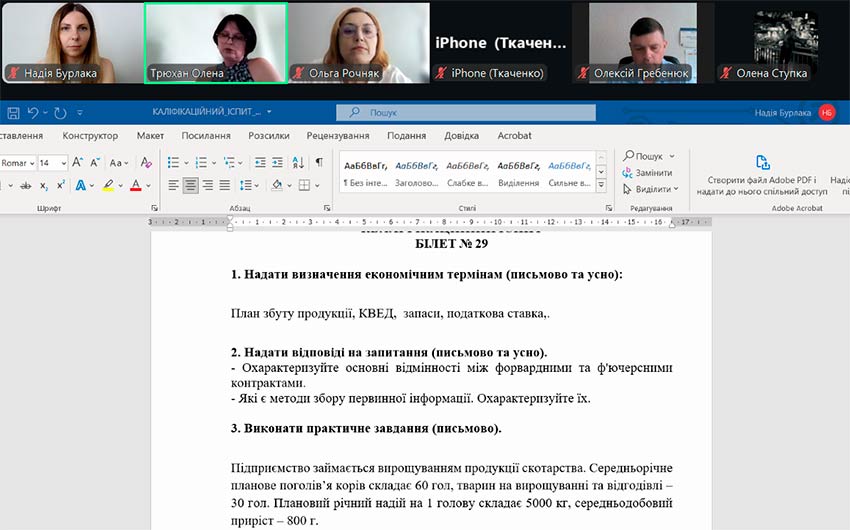Image resolution: width=850 pixels, height=530 pixels.
Task: Click the Замінити replace button
Action: pos(648,173)
